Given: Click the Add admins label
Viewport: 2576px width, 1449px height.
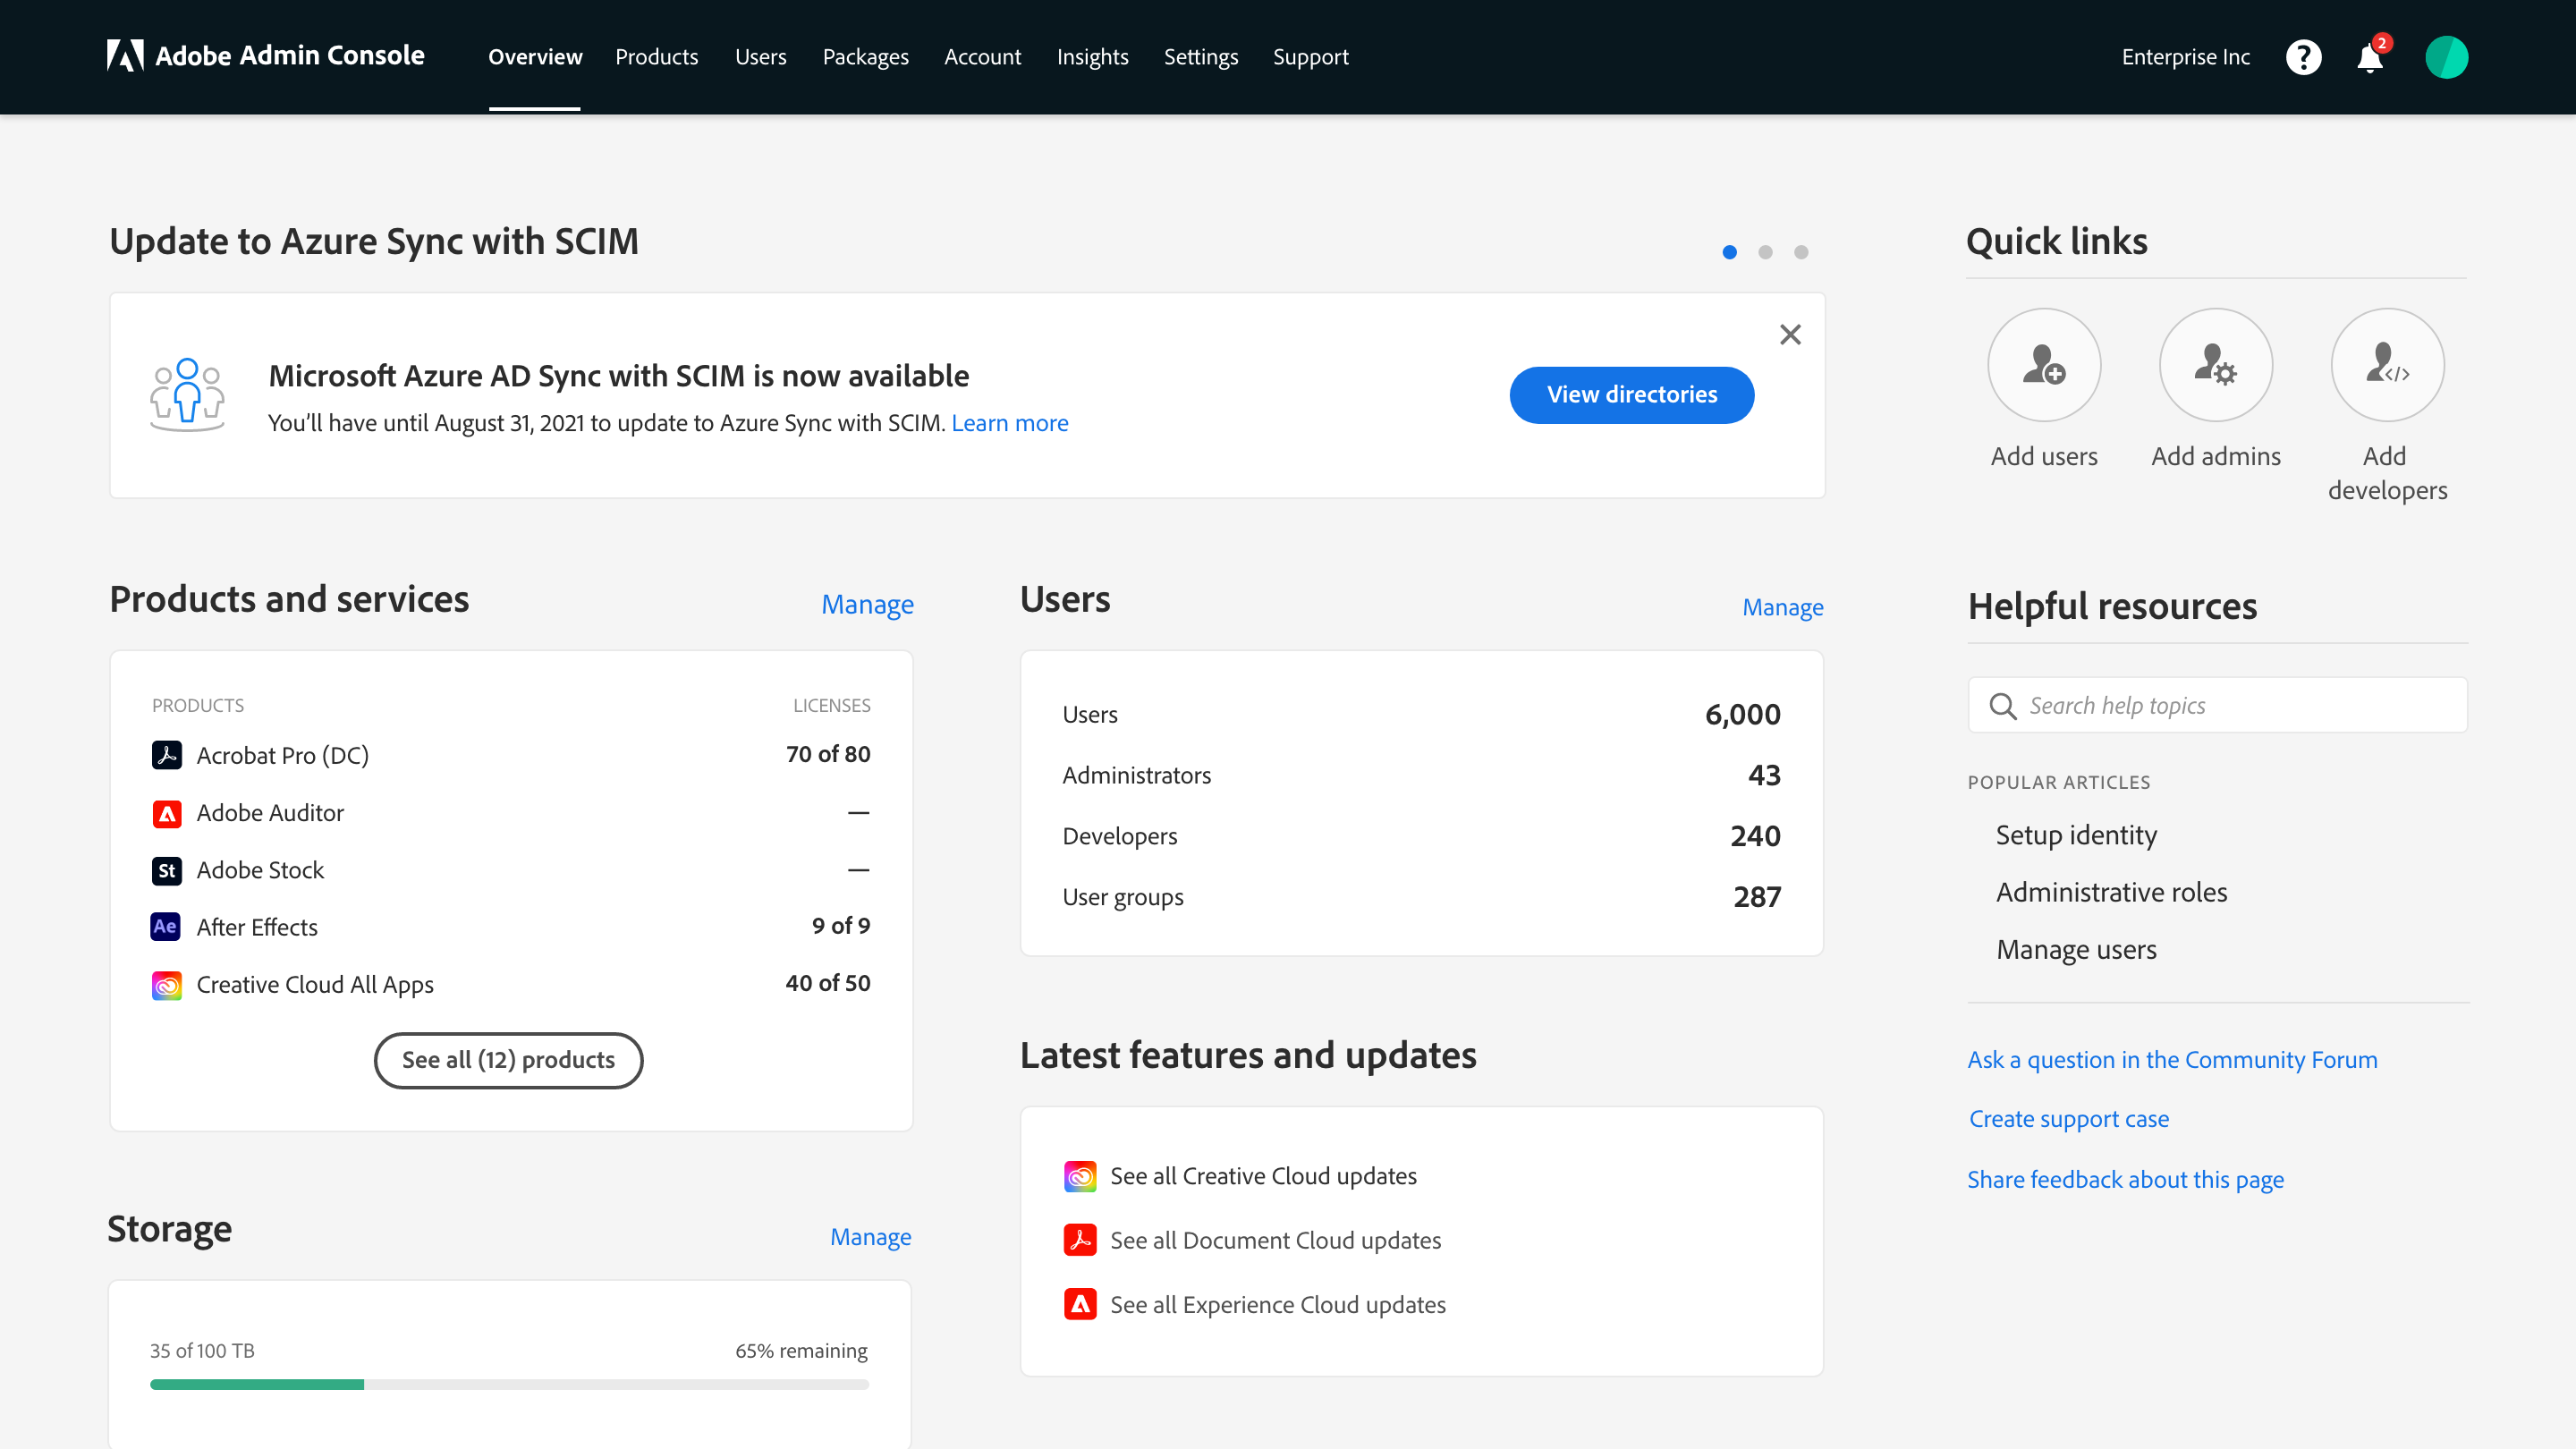Looking at the screenshot, I should coord(2216,456).
